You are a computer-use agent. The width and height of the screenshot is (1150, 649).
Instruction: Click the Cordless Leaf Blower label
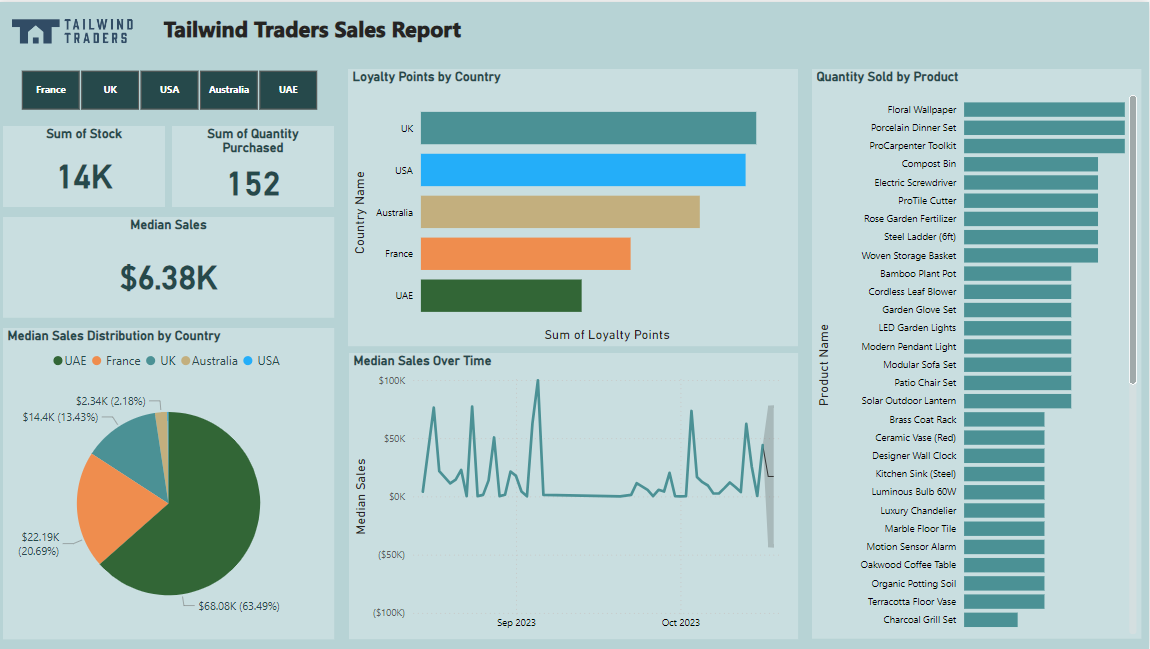pos(912,291)
